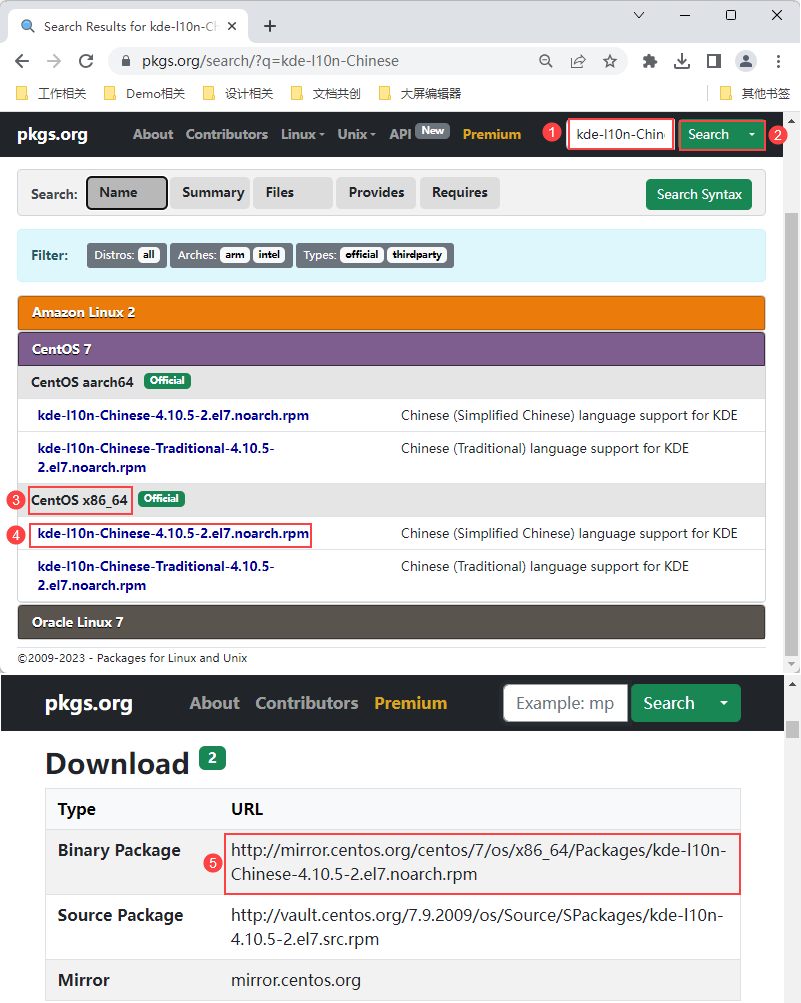Expand the Oracle Linux 7 section

(391, 622)
